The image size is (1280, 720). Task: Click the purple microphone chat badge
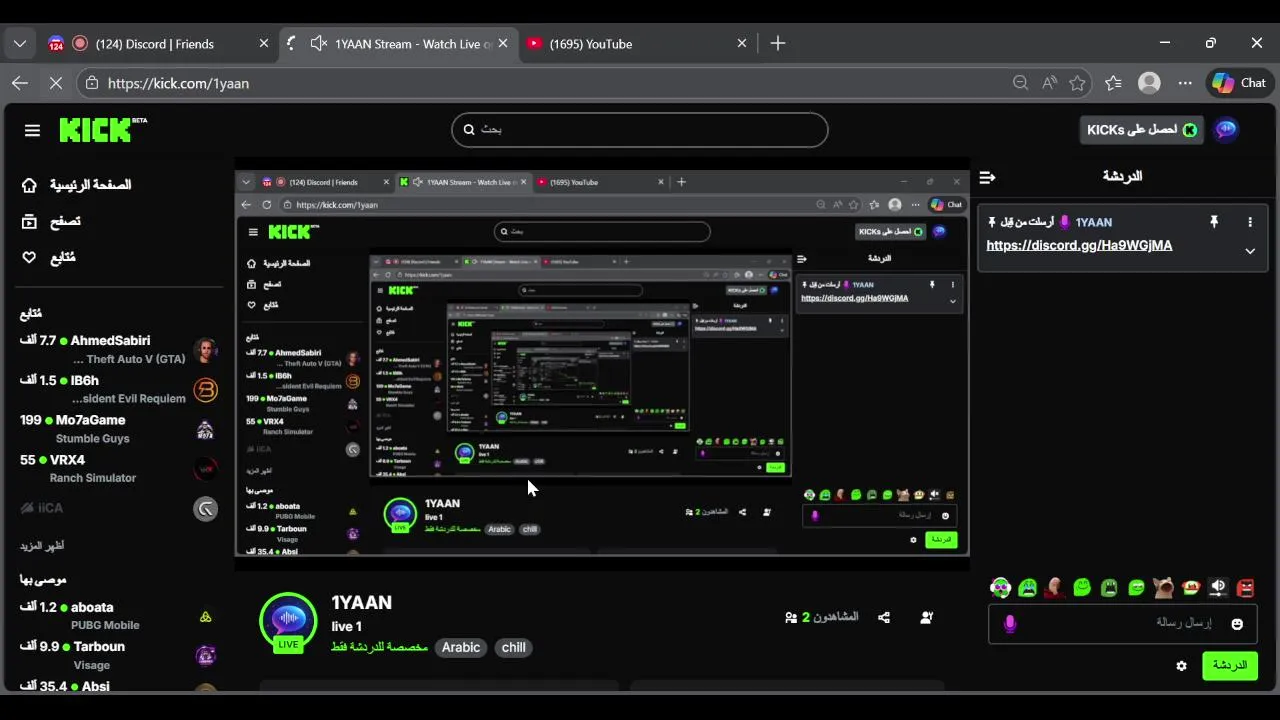[1009, 624]
